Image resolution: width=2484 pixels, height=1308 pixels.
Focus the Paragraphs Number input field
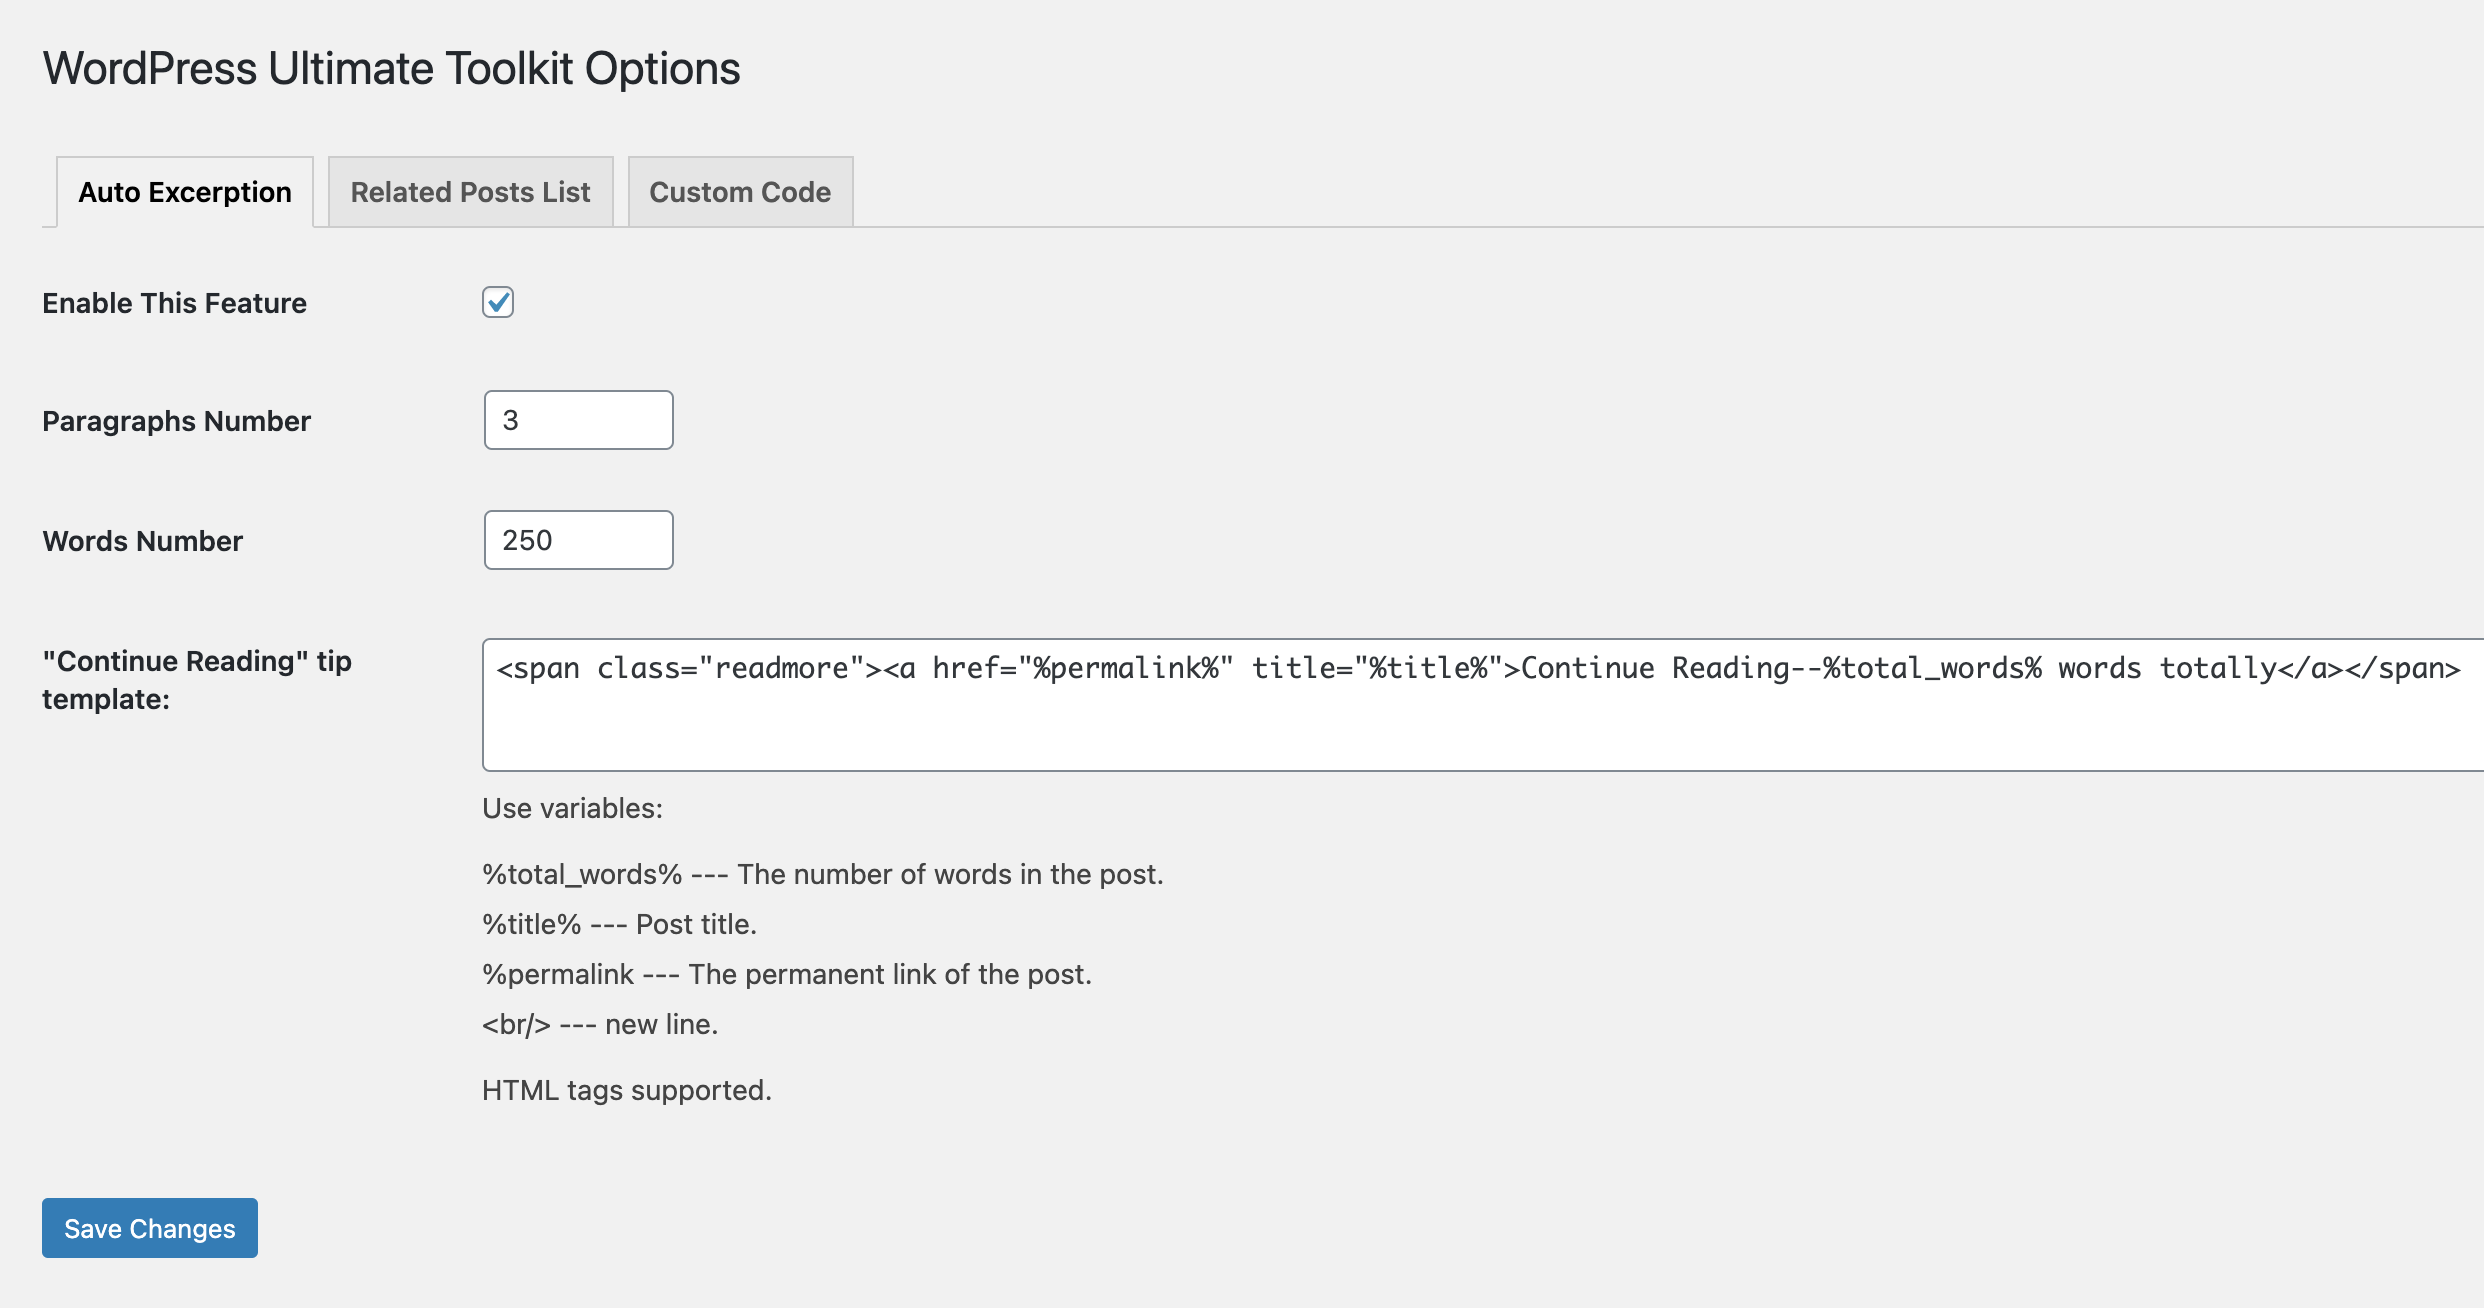pos(578,420)
